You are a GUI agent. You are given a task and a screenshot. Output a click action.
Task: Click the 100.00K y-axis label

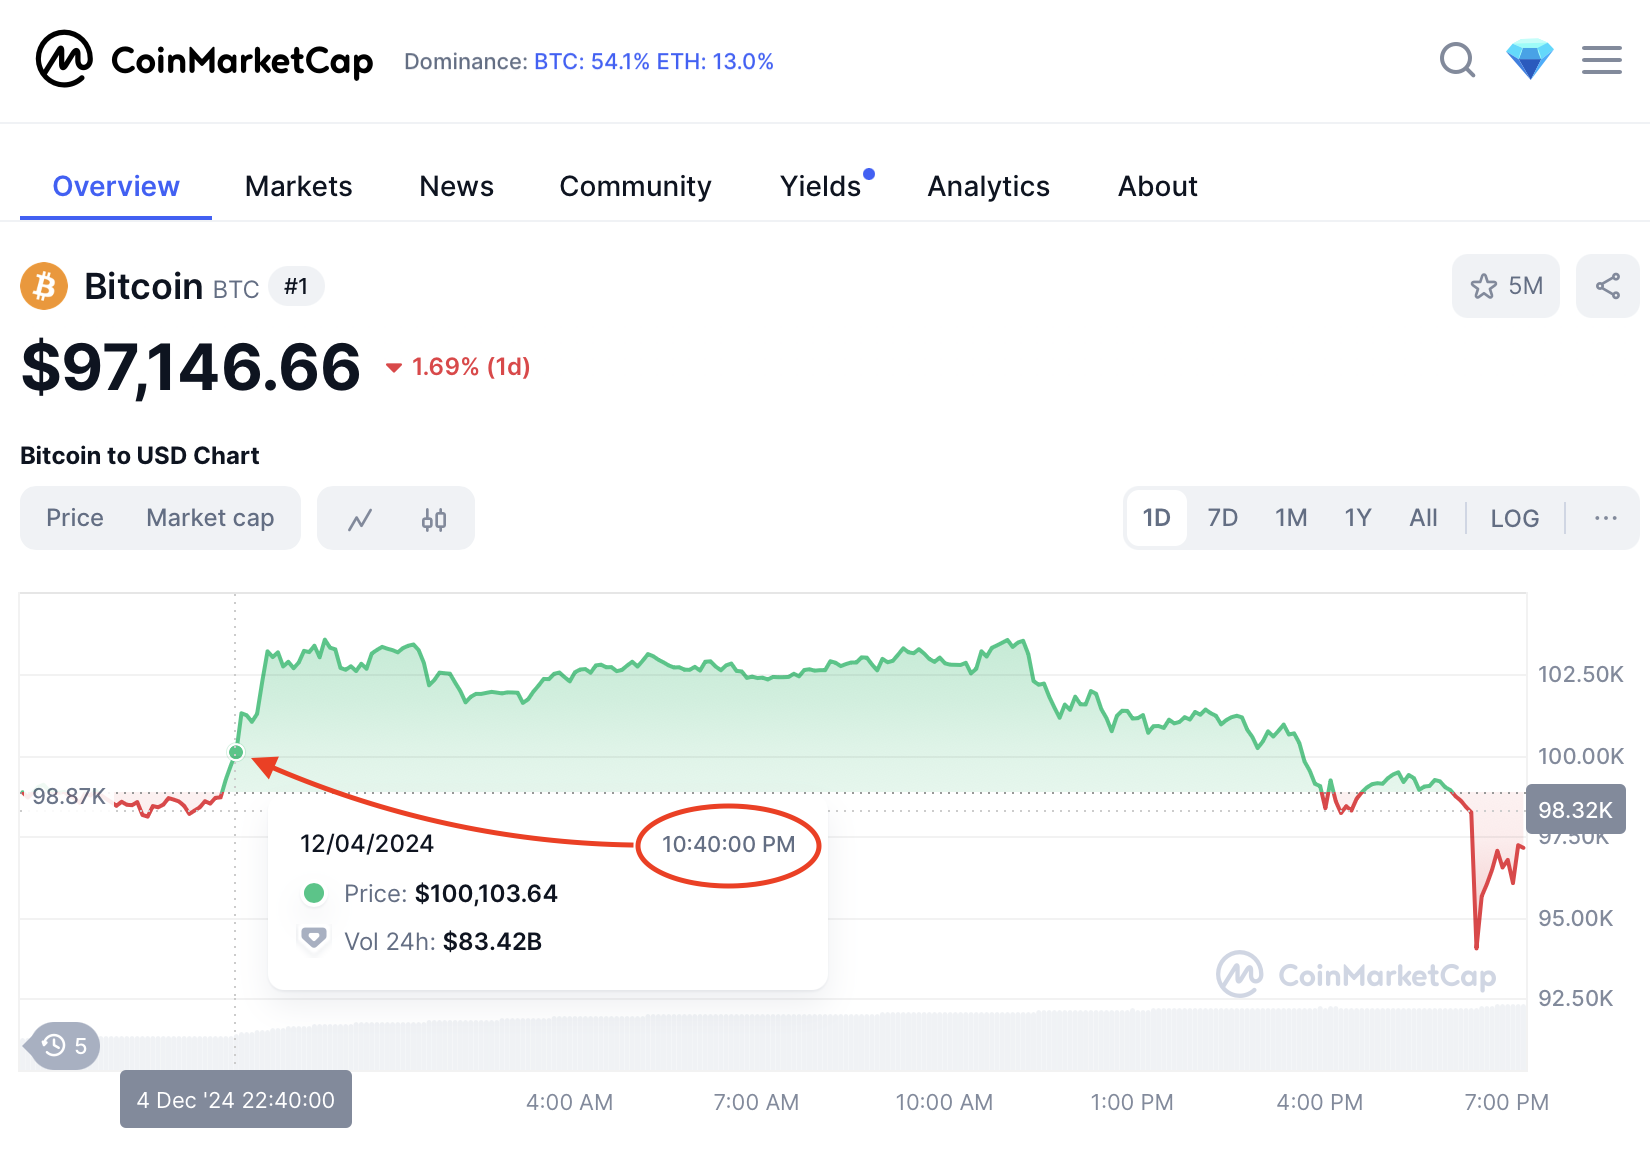pyautogui.click(x=1581, y=756)
